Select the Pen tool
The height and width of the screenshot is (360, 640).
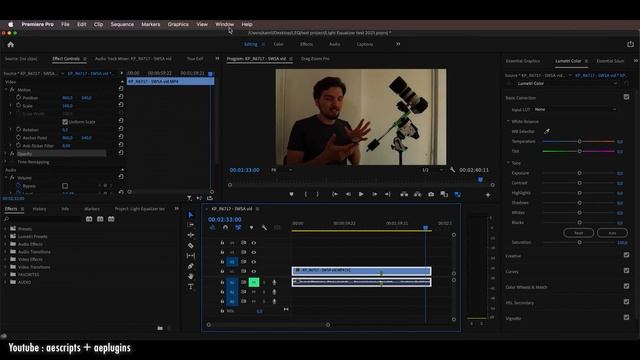click(191, 266)
